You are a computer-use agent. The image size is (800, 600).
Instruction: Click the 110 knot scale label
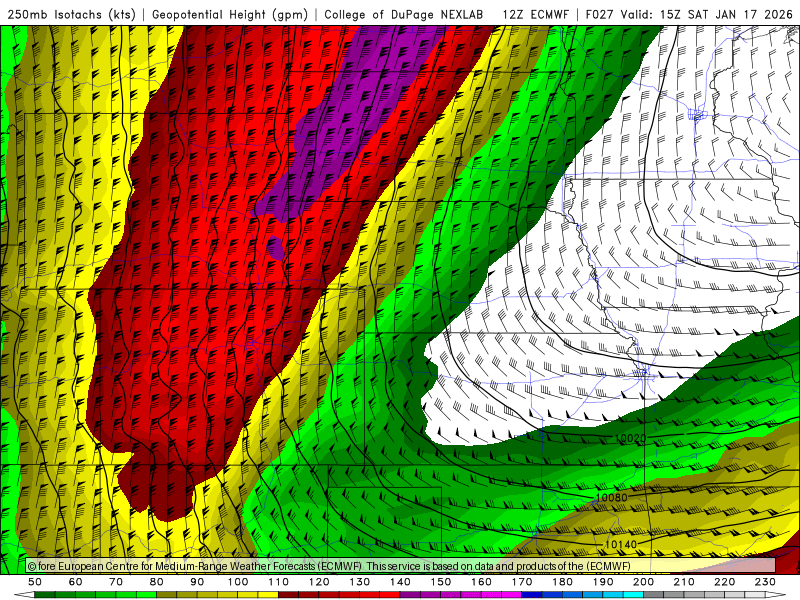click(278, 582)
